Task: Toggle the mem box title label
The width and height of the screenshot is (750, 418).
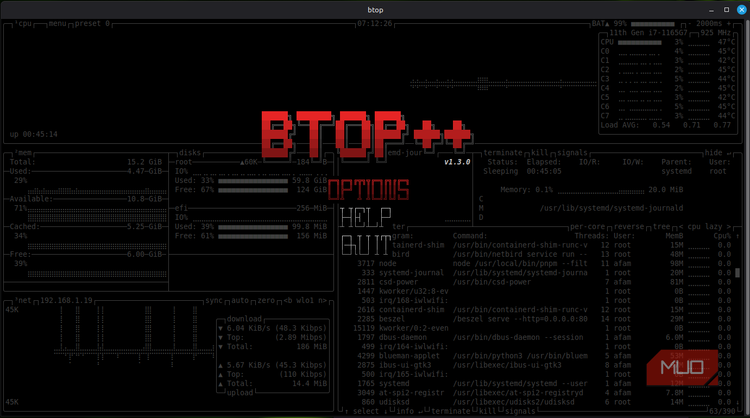Action: 24,153
